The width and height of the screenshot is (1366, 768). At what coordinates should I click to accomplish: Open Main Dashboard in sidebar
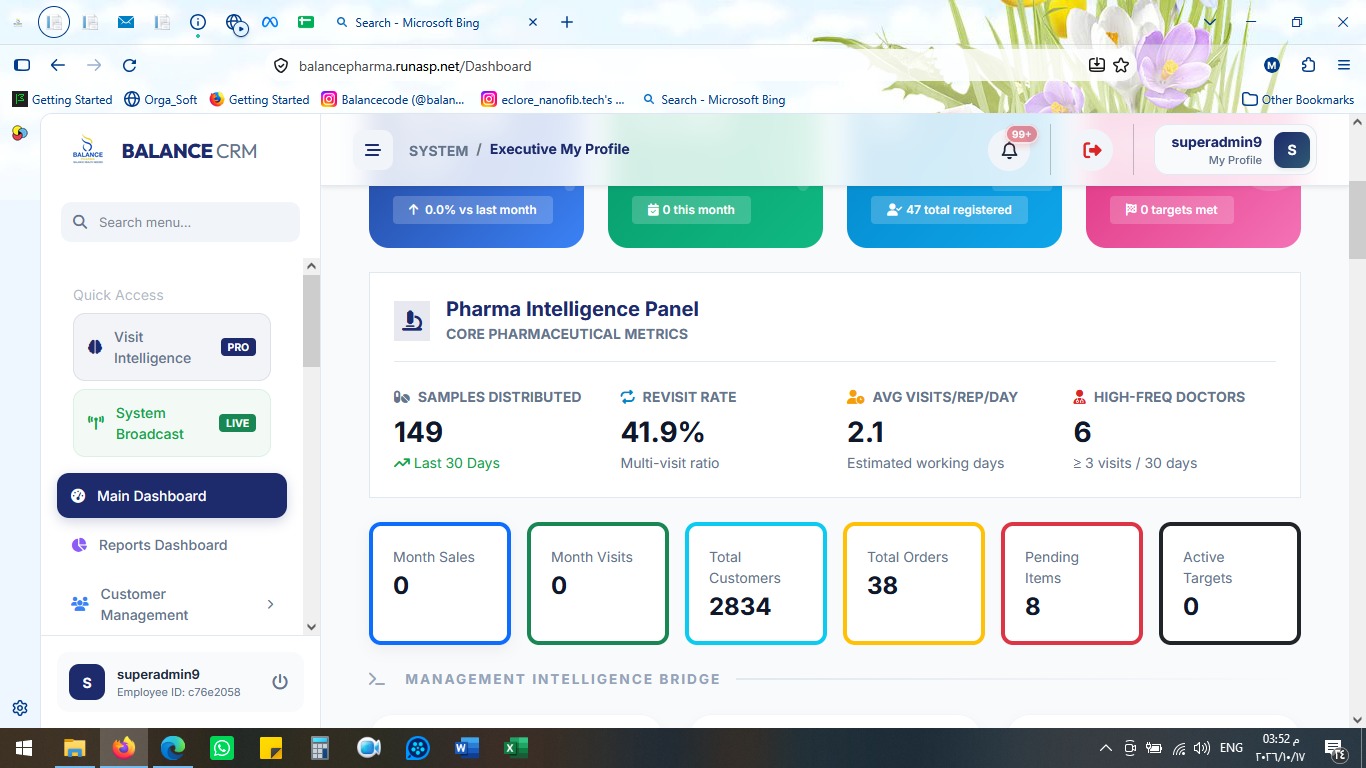point(172,496)
